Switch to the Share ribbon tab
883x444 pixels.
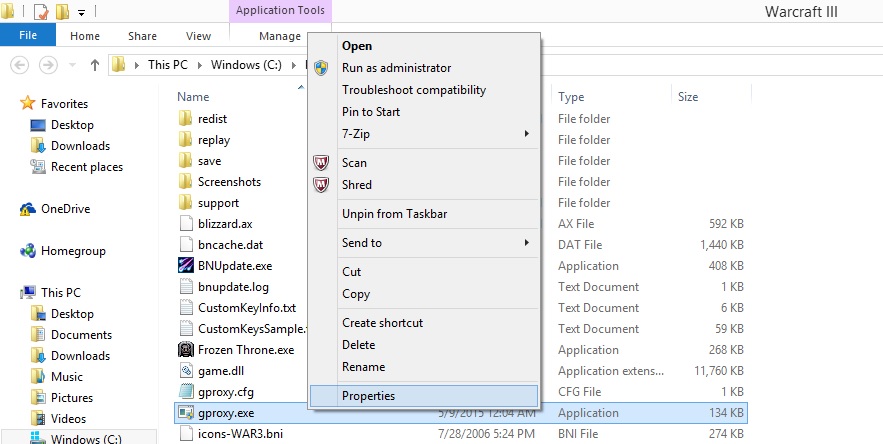point(142,35)
